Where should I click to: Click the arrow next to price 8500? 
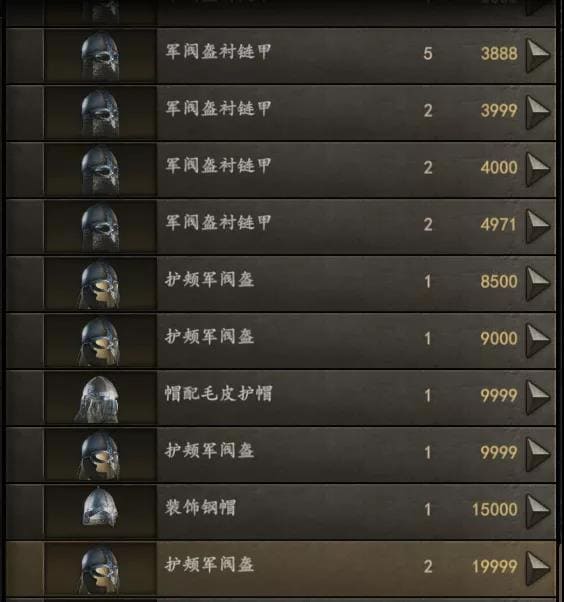[x=538, y=283]
